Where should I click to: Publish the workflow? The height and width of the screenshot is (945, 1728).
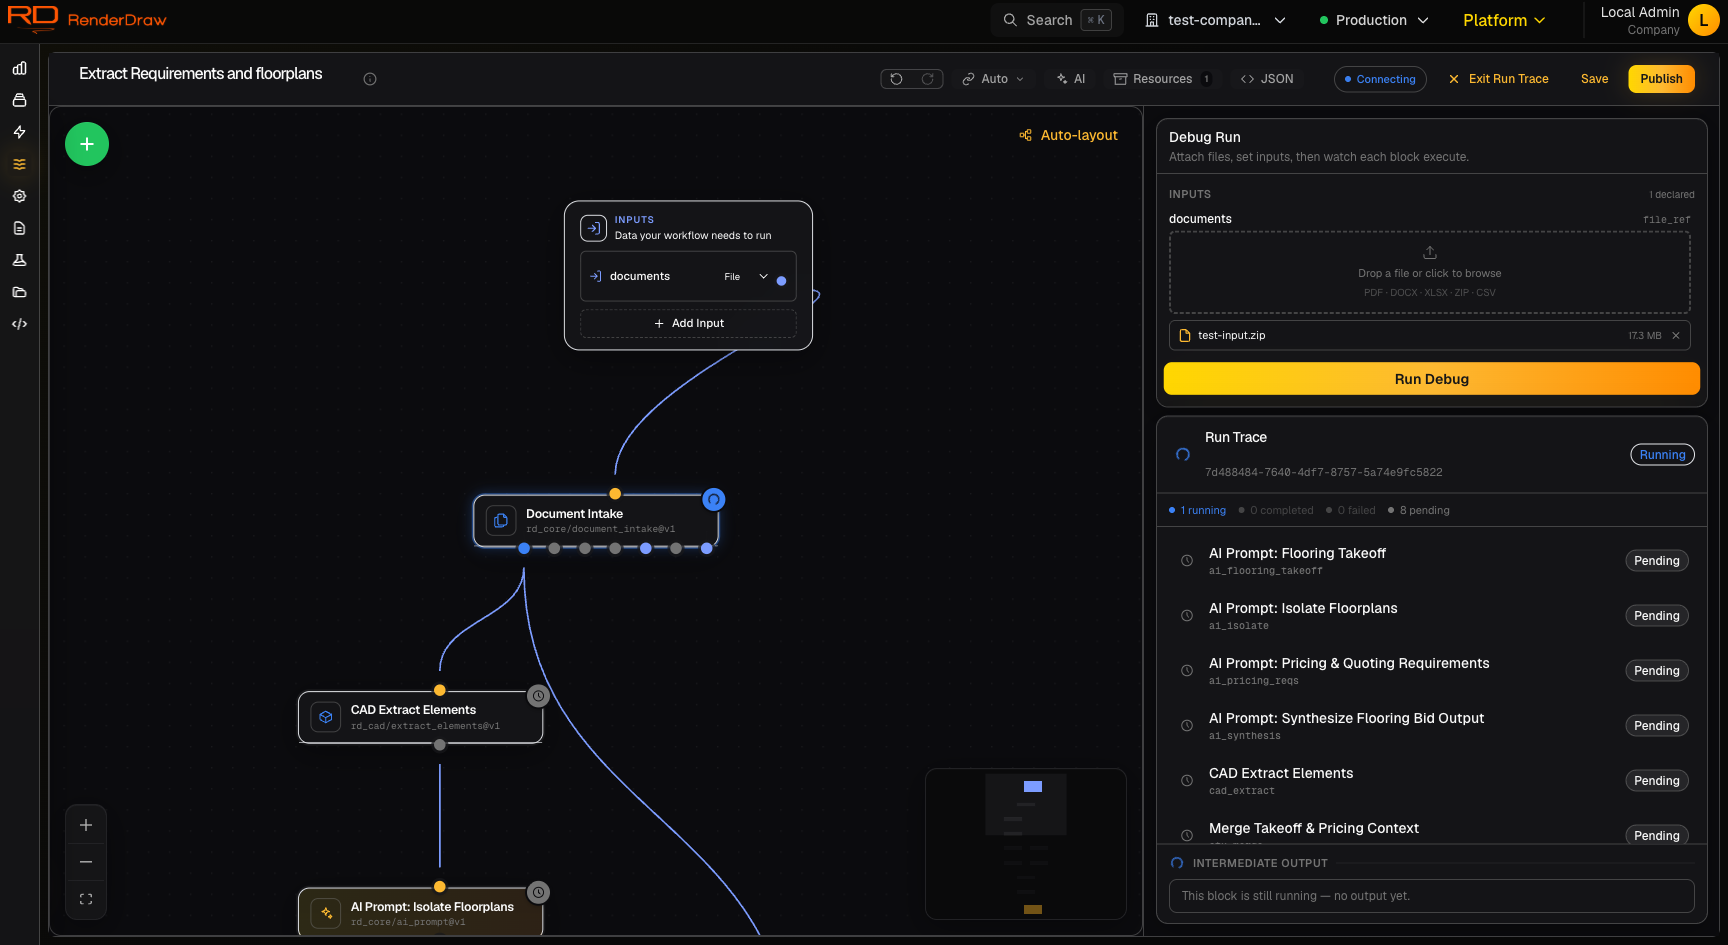[x=1661, y=79]
